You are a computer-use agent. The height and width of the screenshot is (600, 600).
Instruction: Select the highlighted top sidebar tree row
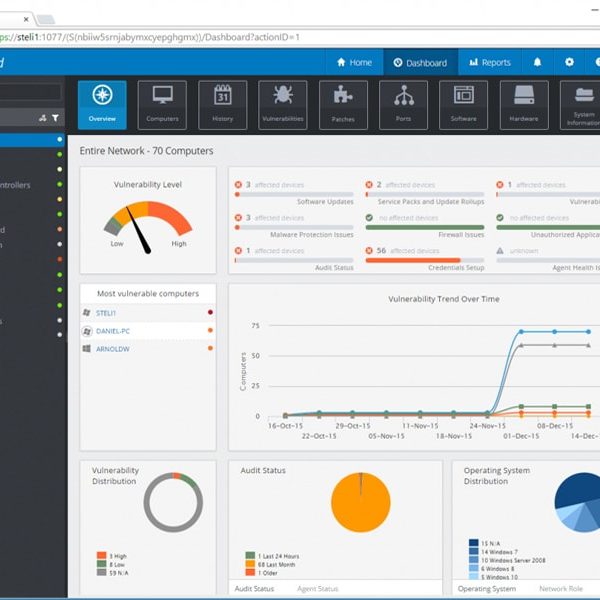point(32,140)
